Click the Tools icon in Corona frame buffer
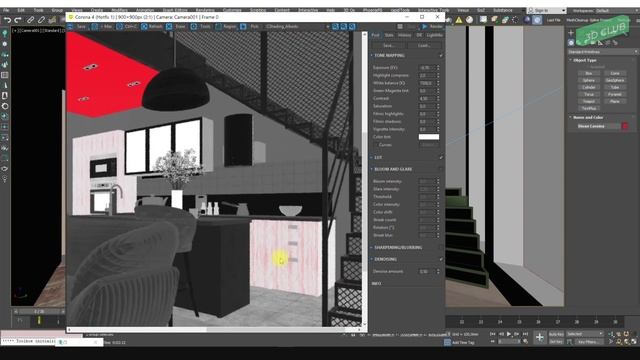The image size is (640, 360). pos(194,27)
